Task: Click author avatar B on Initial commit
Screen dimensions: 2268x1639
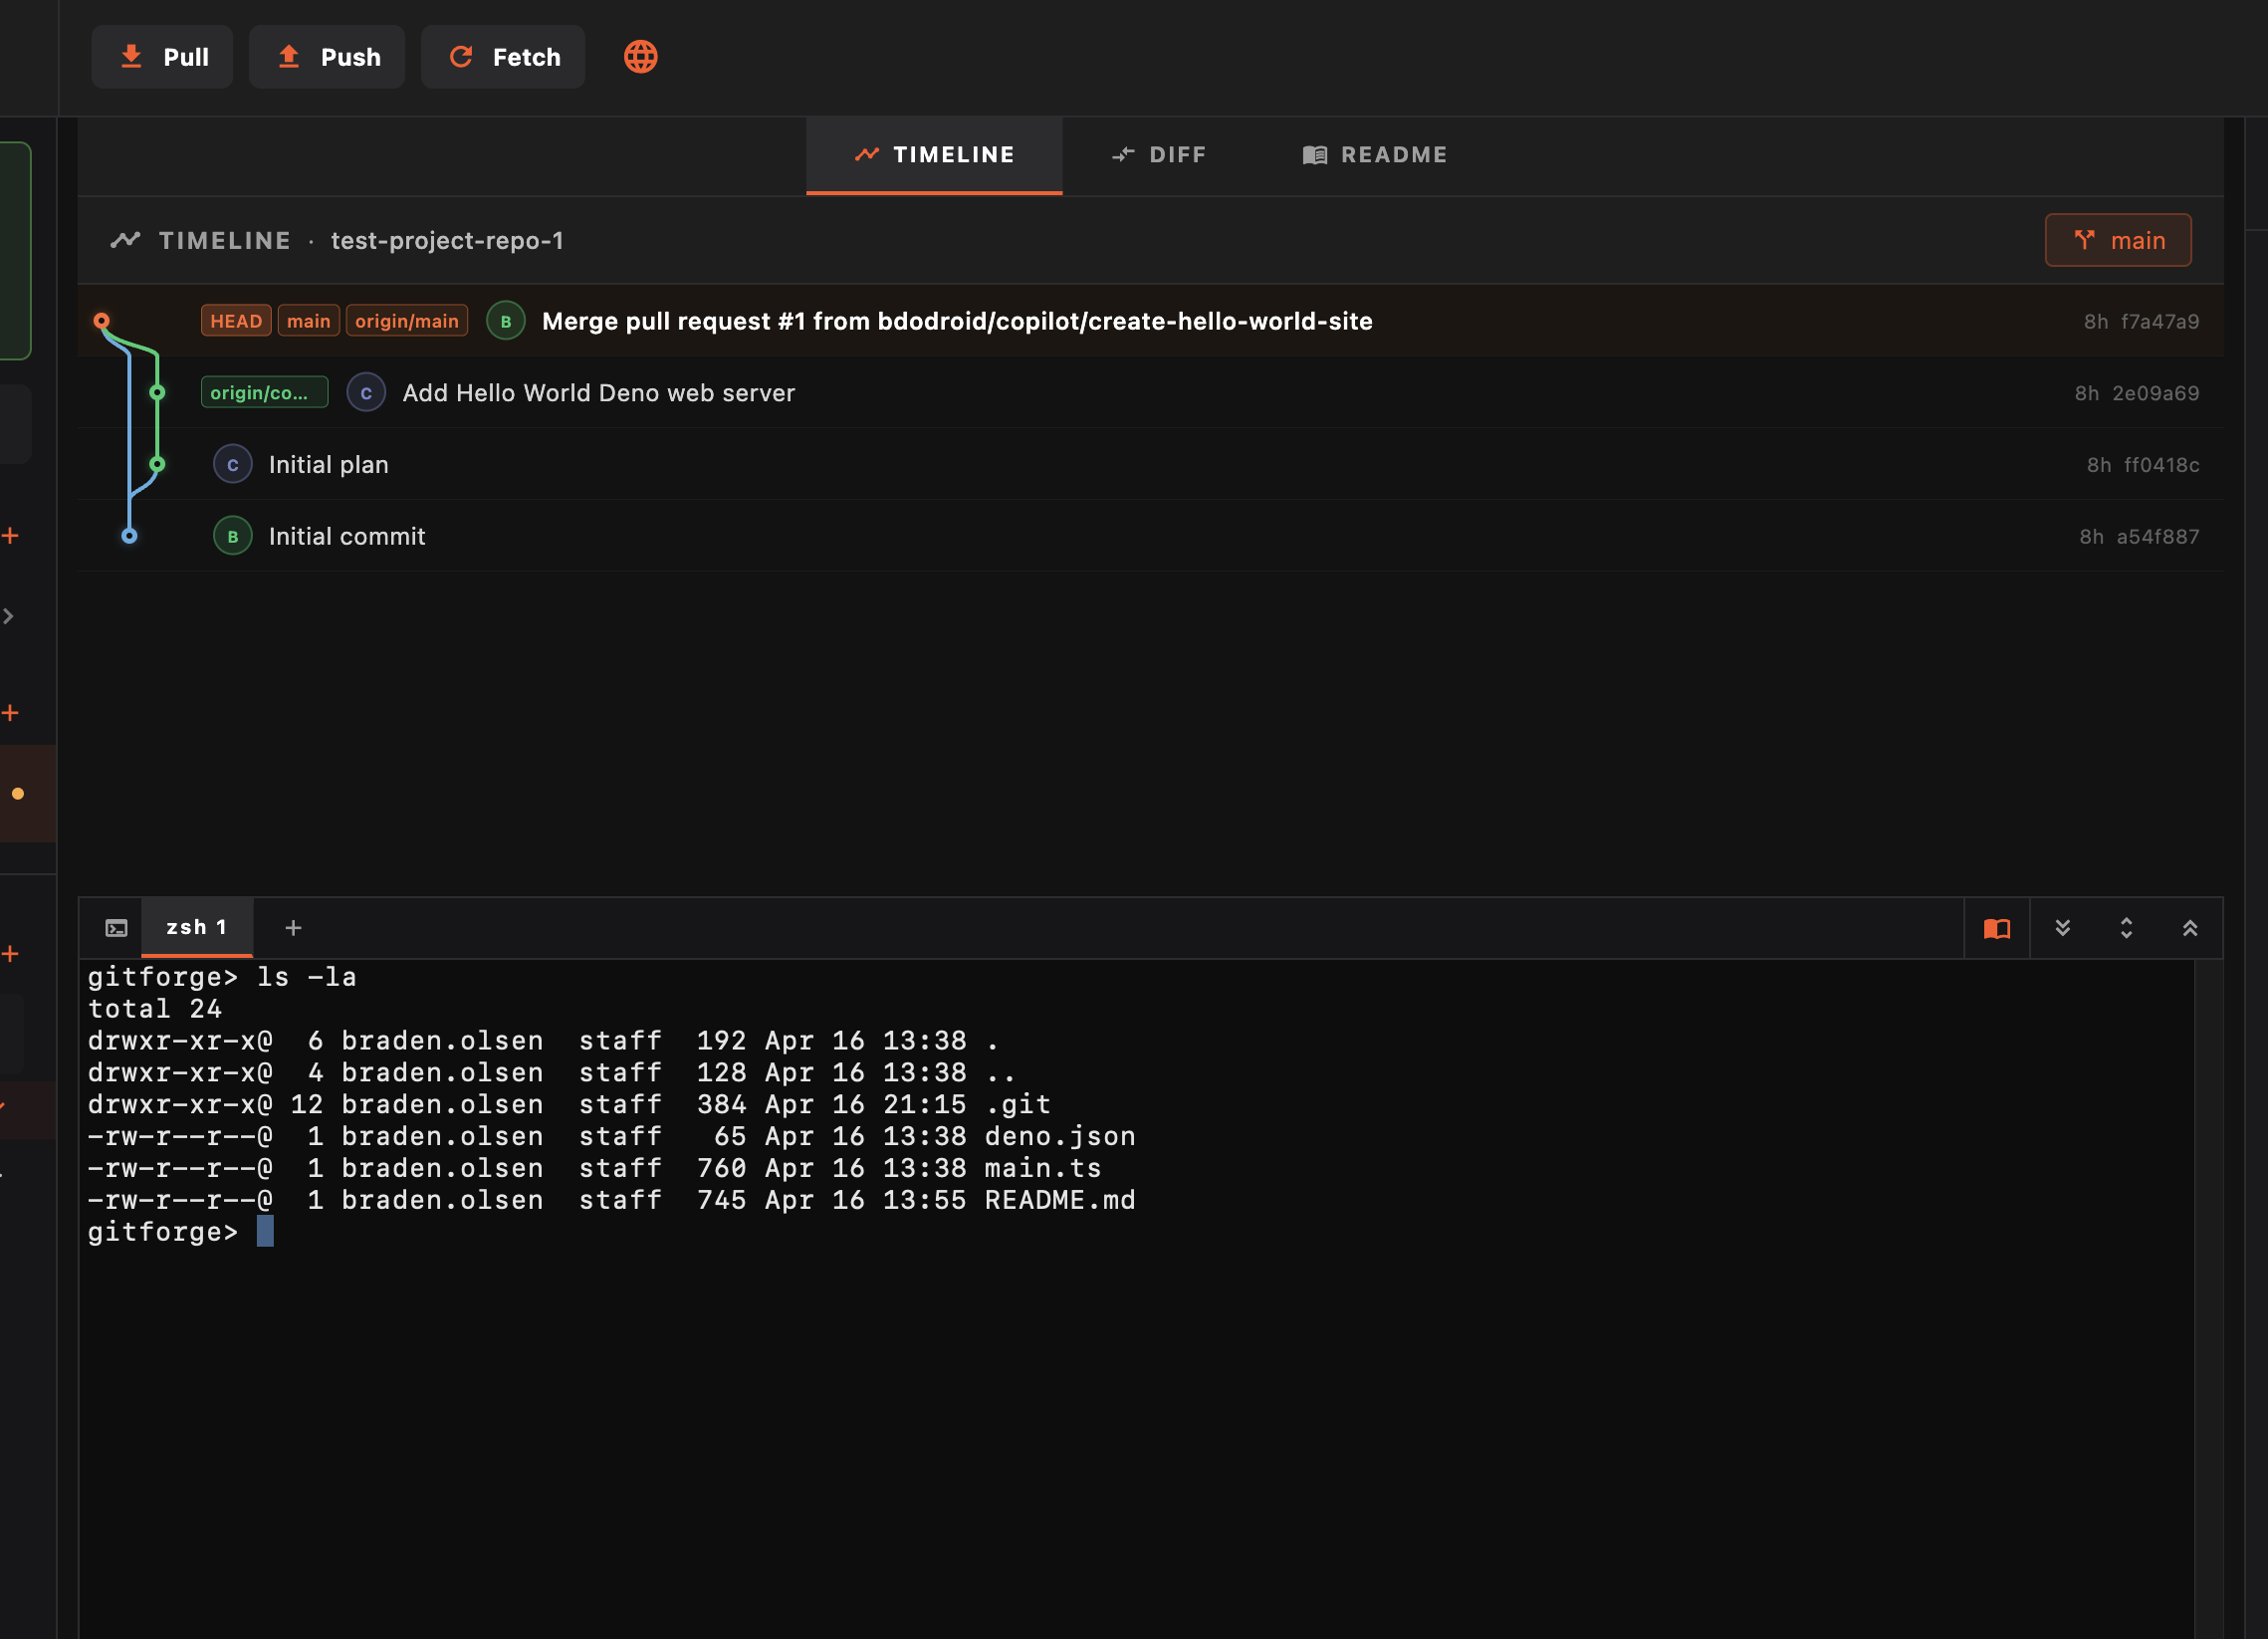Action: coord(233,536)
